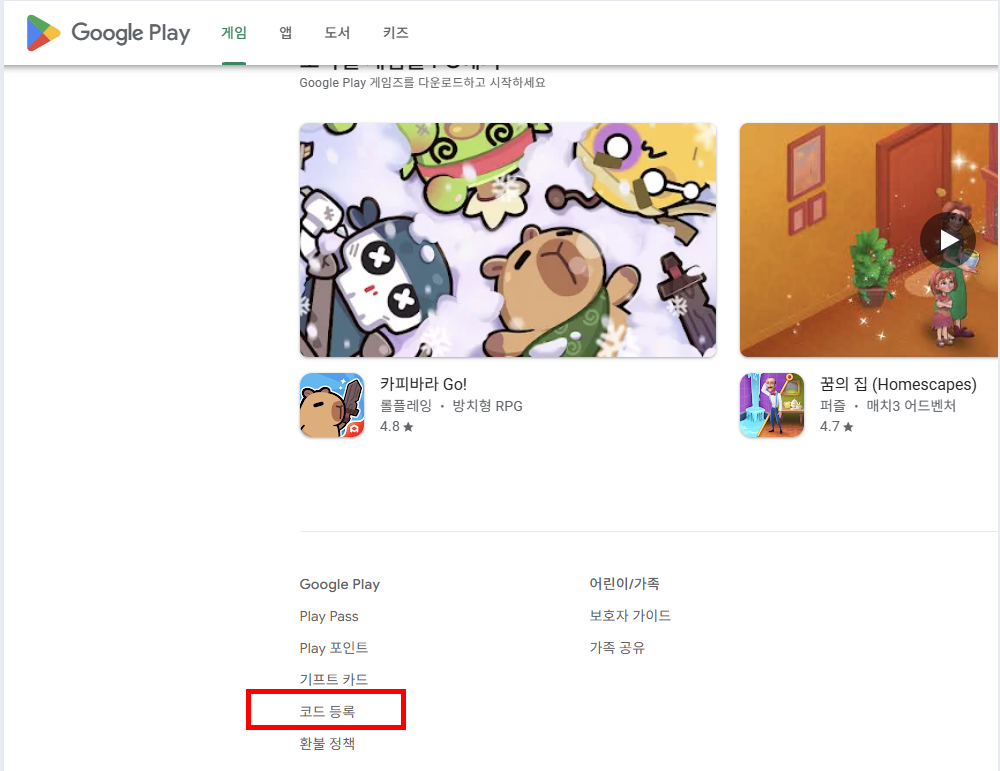Viewport: 1000px width, 771px height.
Task: Click the 어린이/가족 footer heading
Action: pos(624,584)
